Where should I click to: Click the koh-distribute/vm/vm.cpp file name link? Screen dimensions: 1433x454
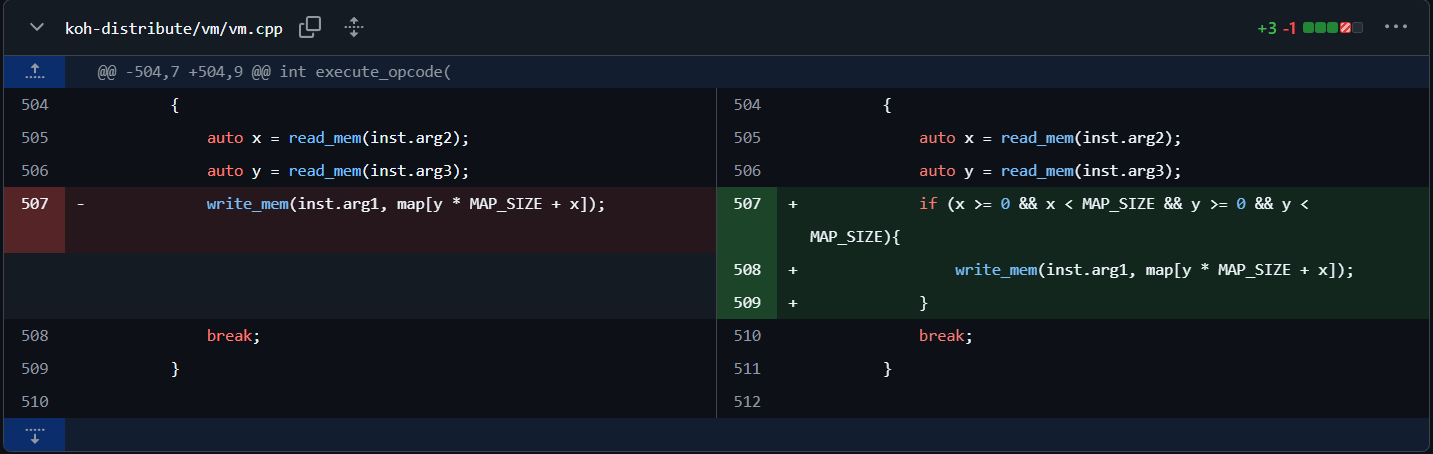click(x=174, y=28)
